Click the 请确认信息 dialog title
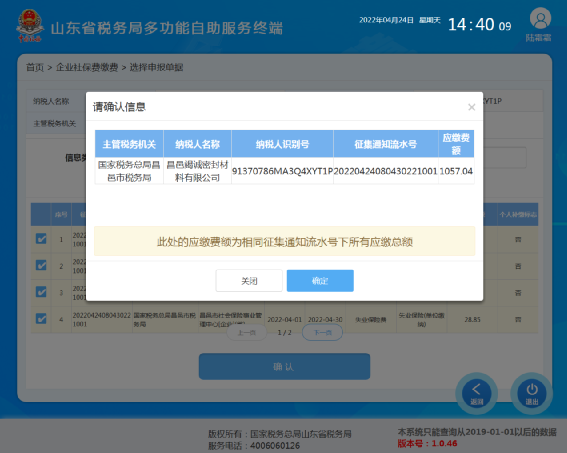The image size is (567, 453). tap(119, 107)
